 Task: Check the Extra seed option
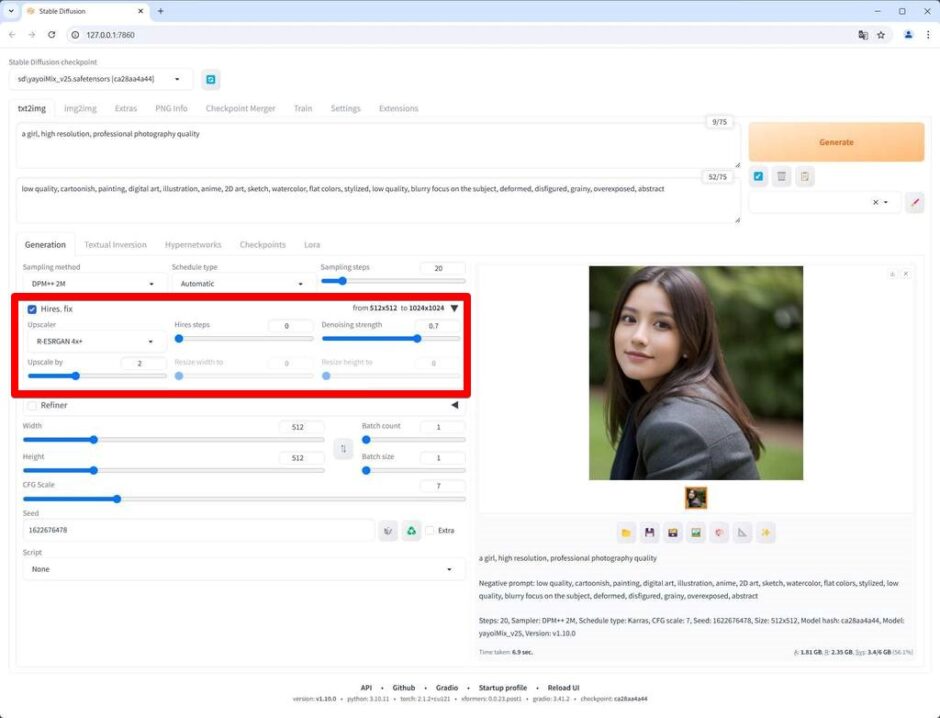(x=432, y=530)
